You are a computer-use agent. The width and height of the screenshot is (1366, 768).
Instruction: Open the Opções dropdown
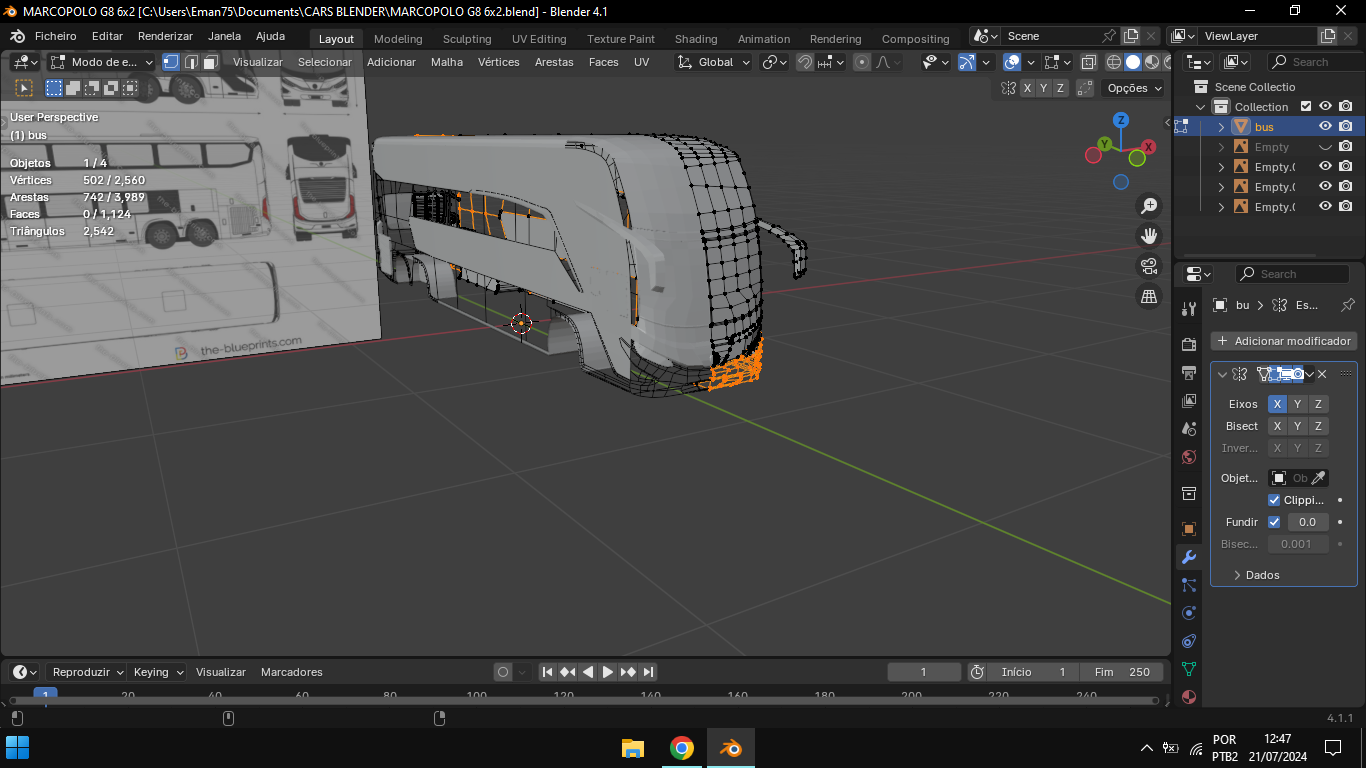click(x=1134, y=88)
